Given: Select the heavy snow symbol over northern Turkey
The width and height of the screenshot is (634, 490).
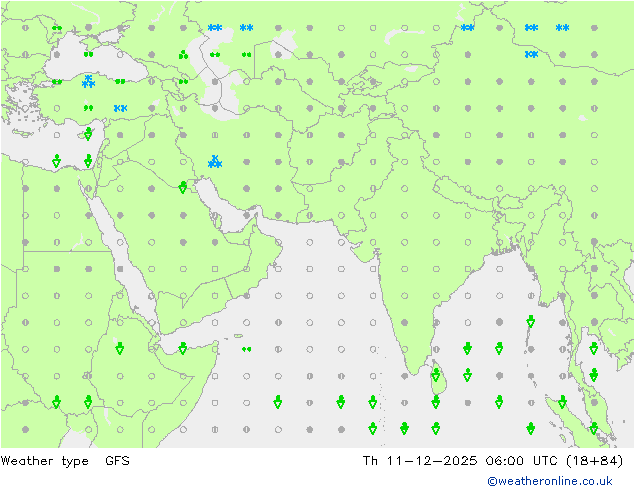Looking at the screenshot, I should pyautogui.click(x=88, y=81).
